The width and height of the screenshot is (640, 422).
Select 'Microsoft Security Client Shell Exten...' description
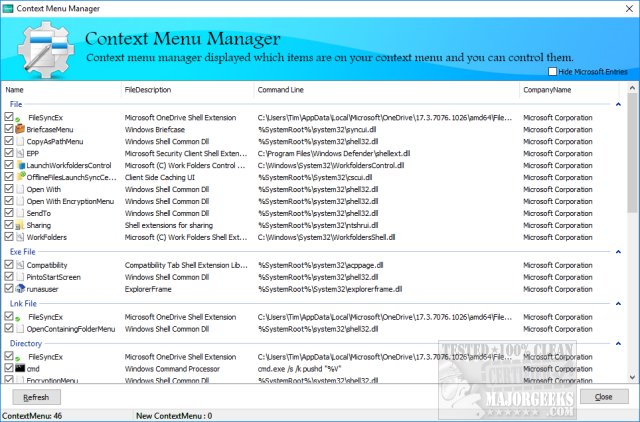point(186,153)
